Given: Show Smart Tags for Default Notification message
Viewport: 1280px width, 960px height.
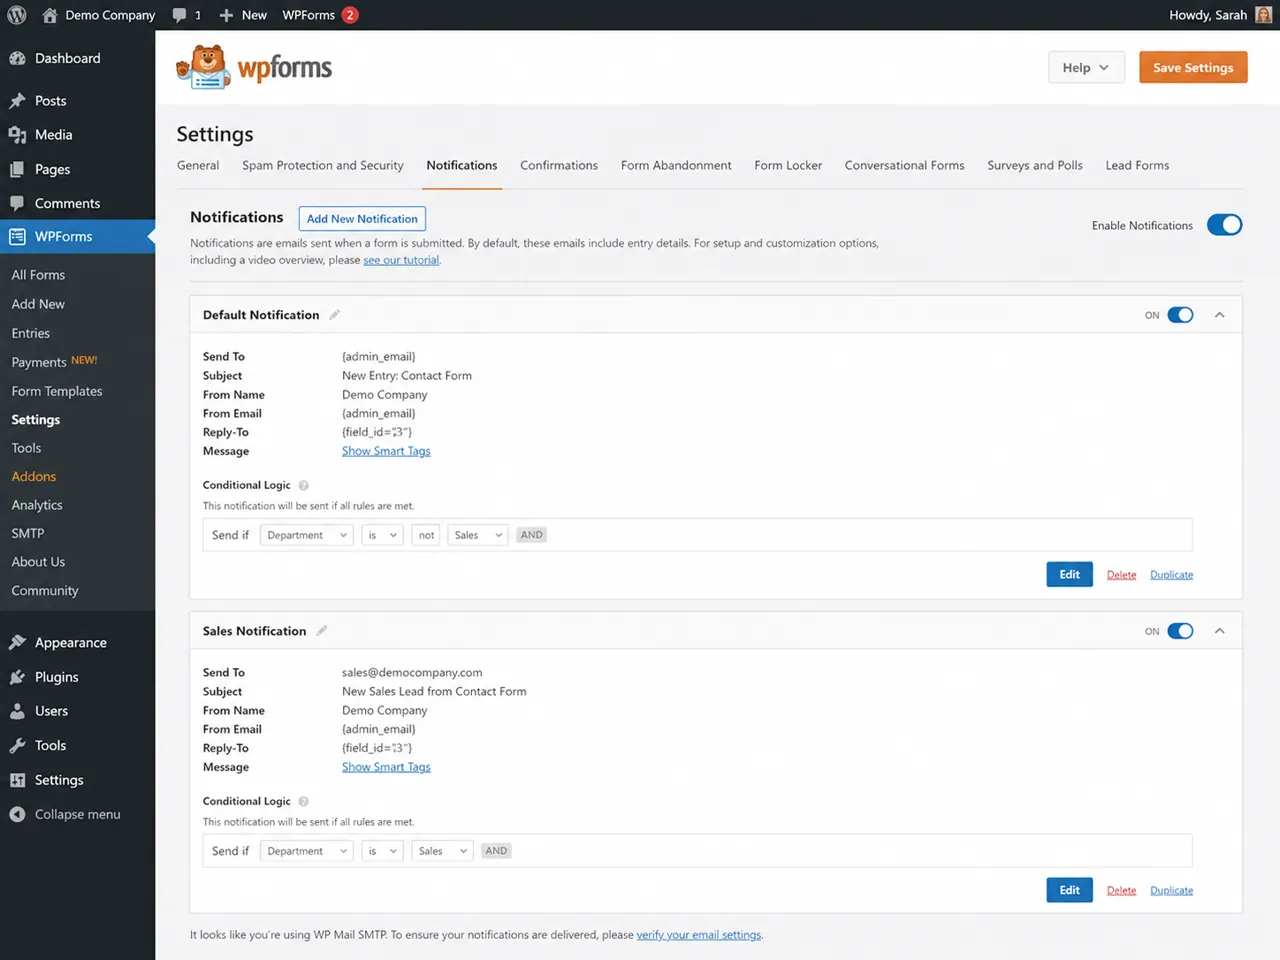Looking at the screenshot, I should [x=386, y=451].
